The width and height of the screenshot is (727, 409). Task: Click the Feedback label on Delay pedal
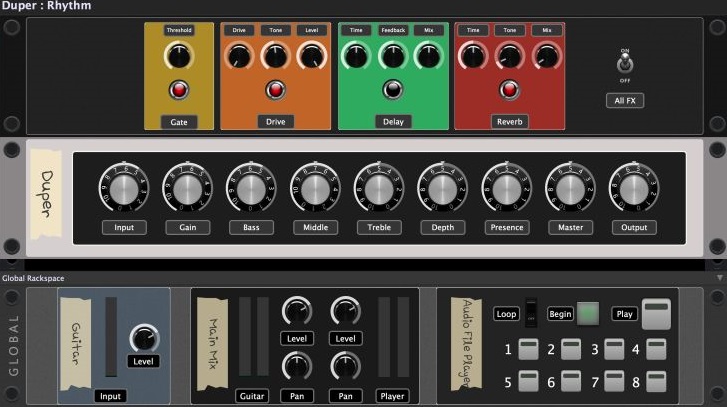(x=393, y=30)
